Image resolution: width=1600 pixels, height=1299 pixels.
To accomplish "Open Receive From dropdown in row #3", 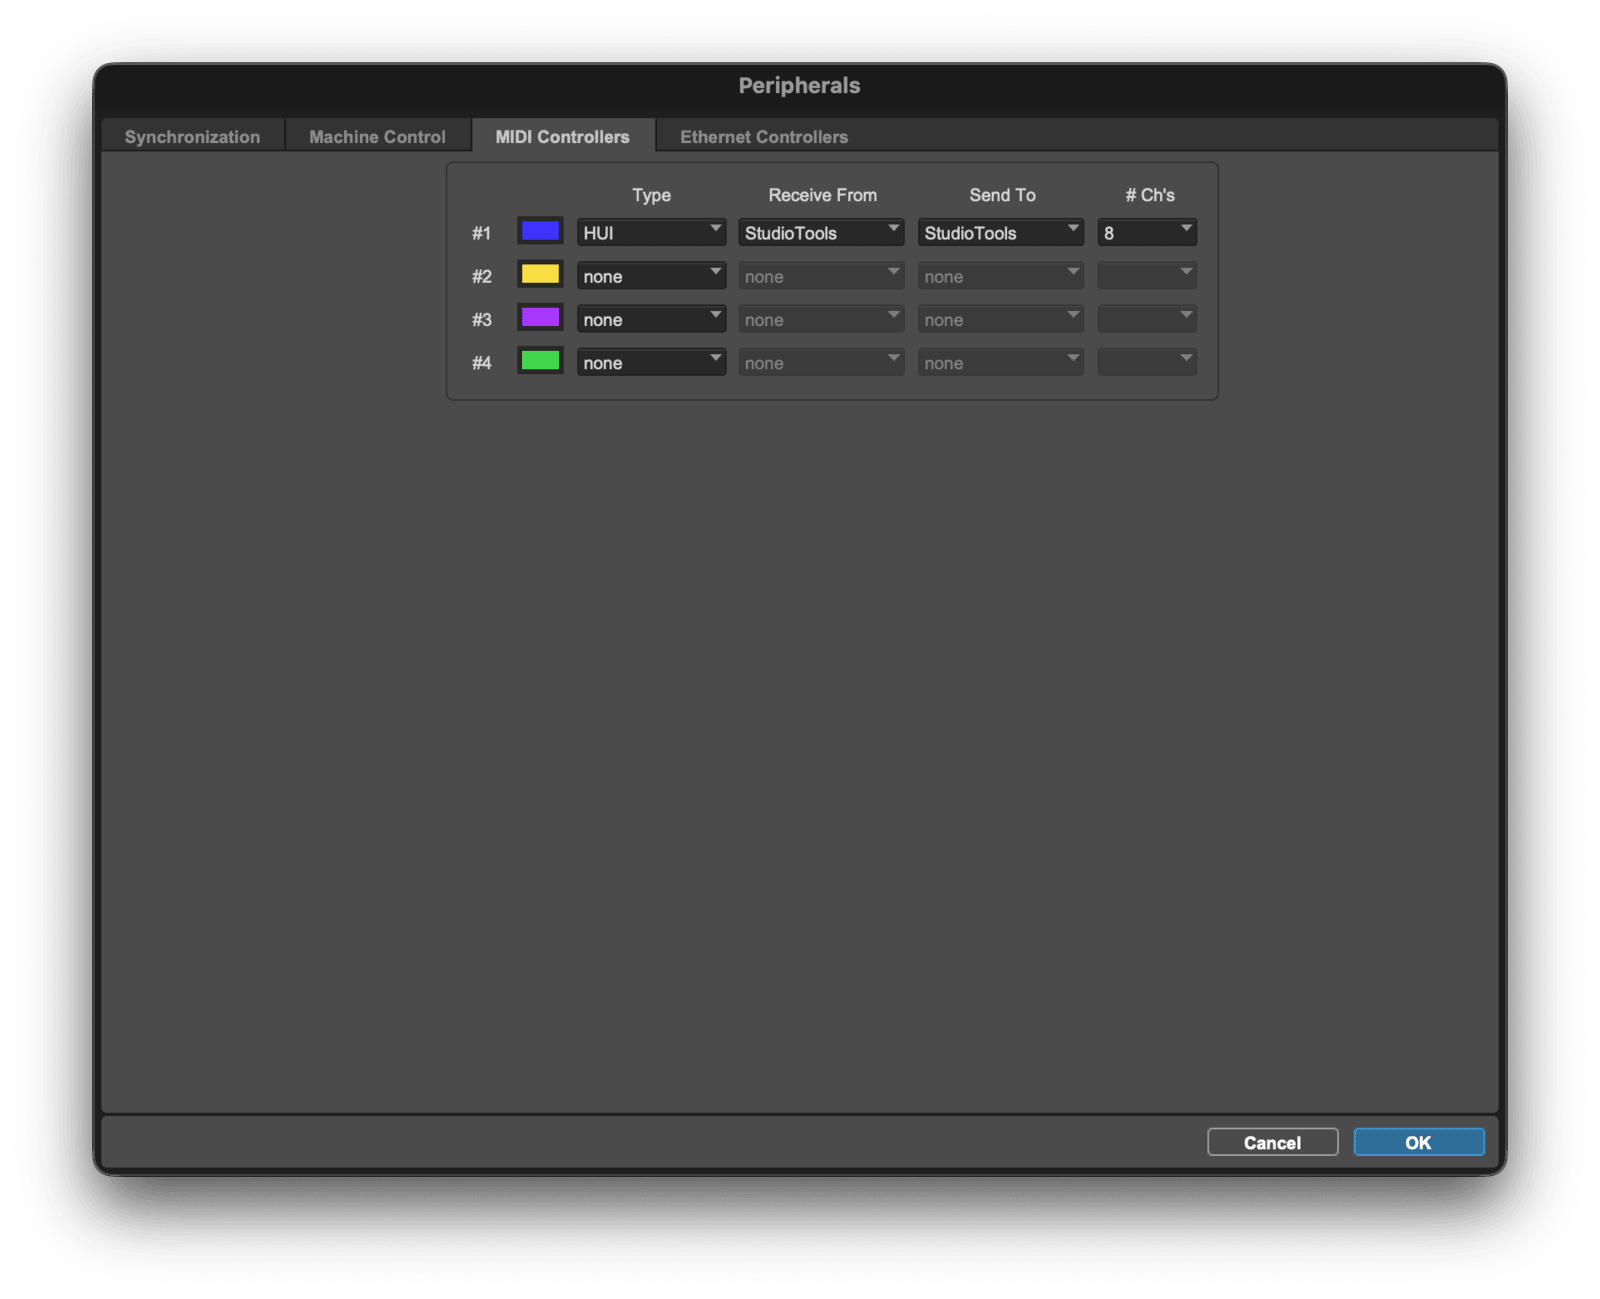I will pos(821,319).
